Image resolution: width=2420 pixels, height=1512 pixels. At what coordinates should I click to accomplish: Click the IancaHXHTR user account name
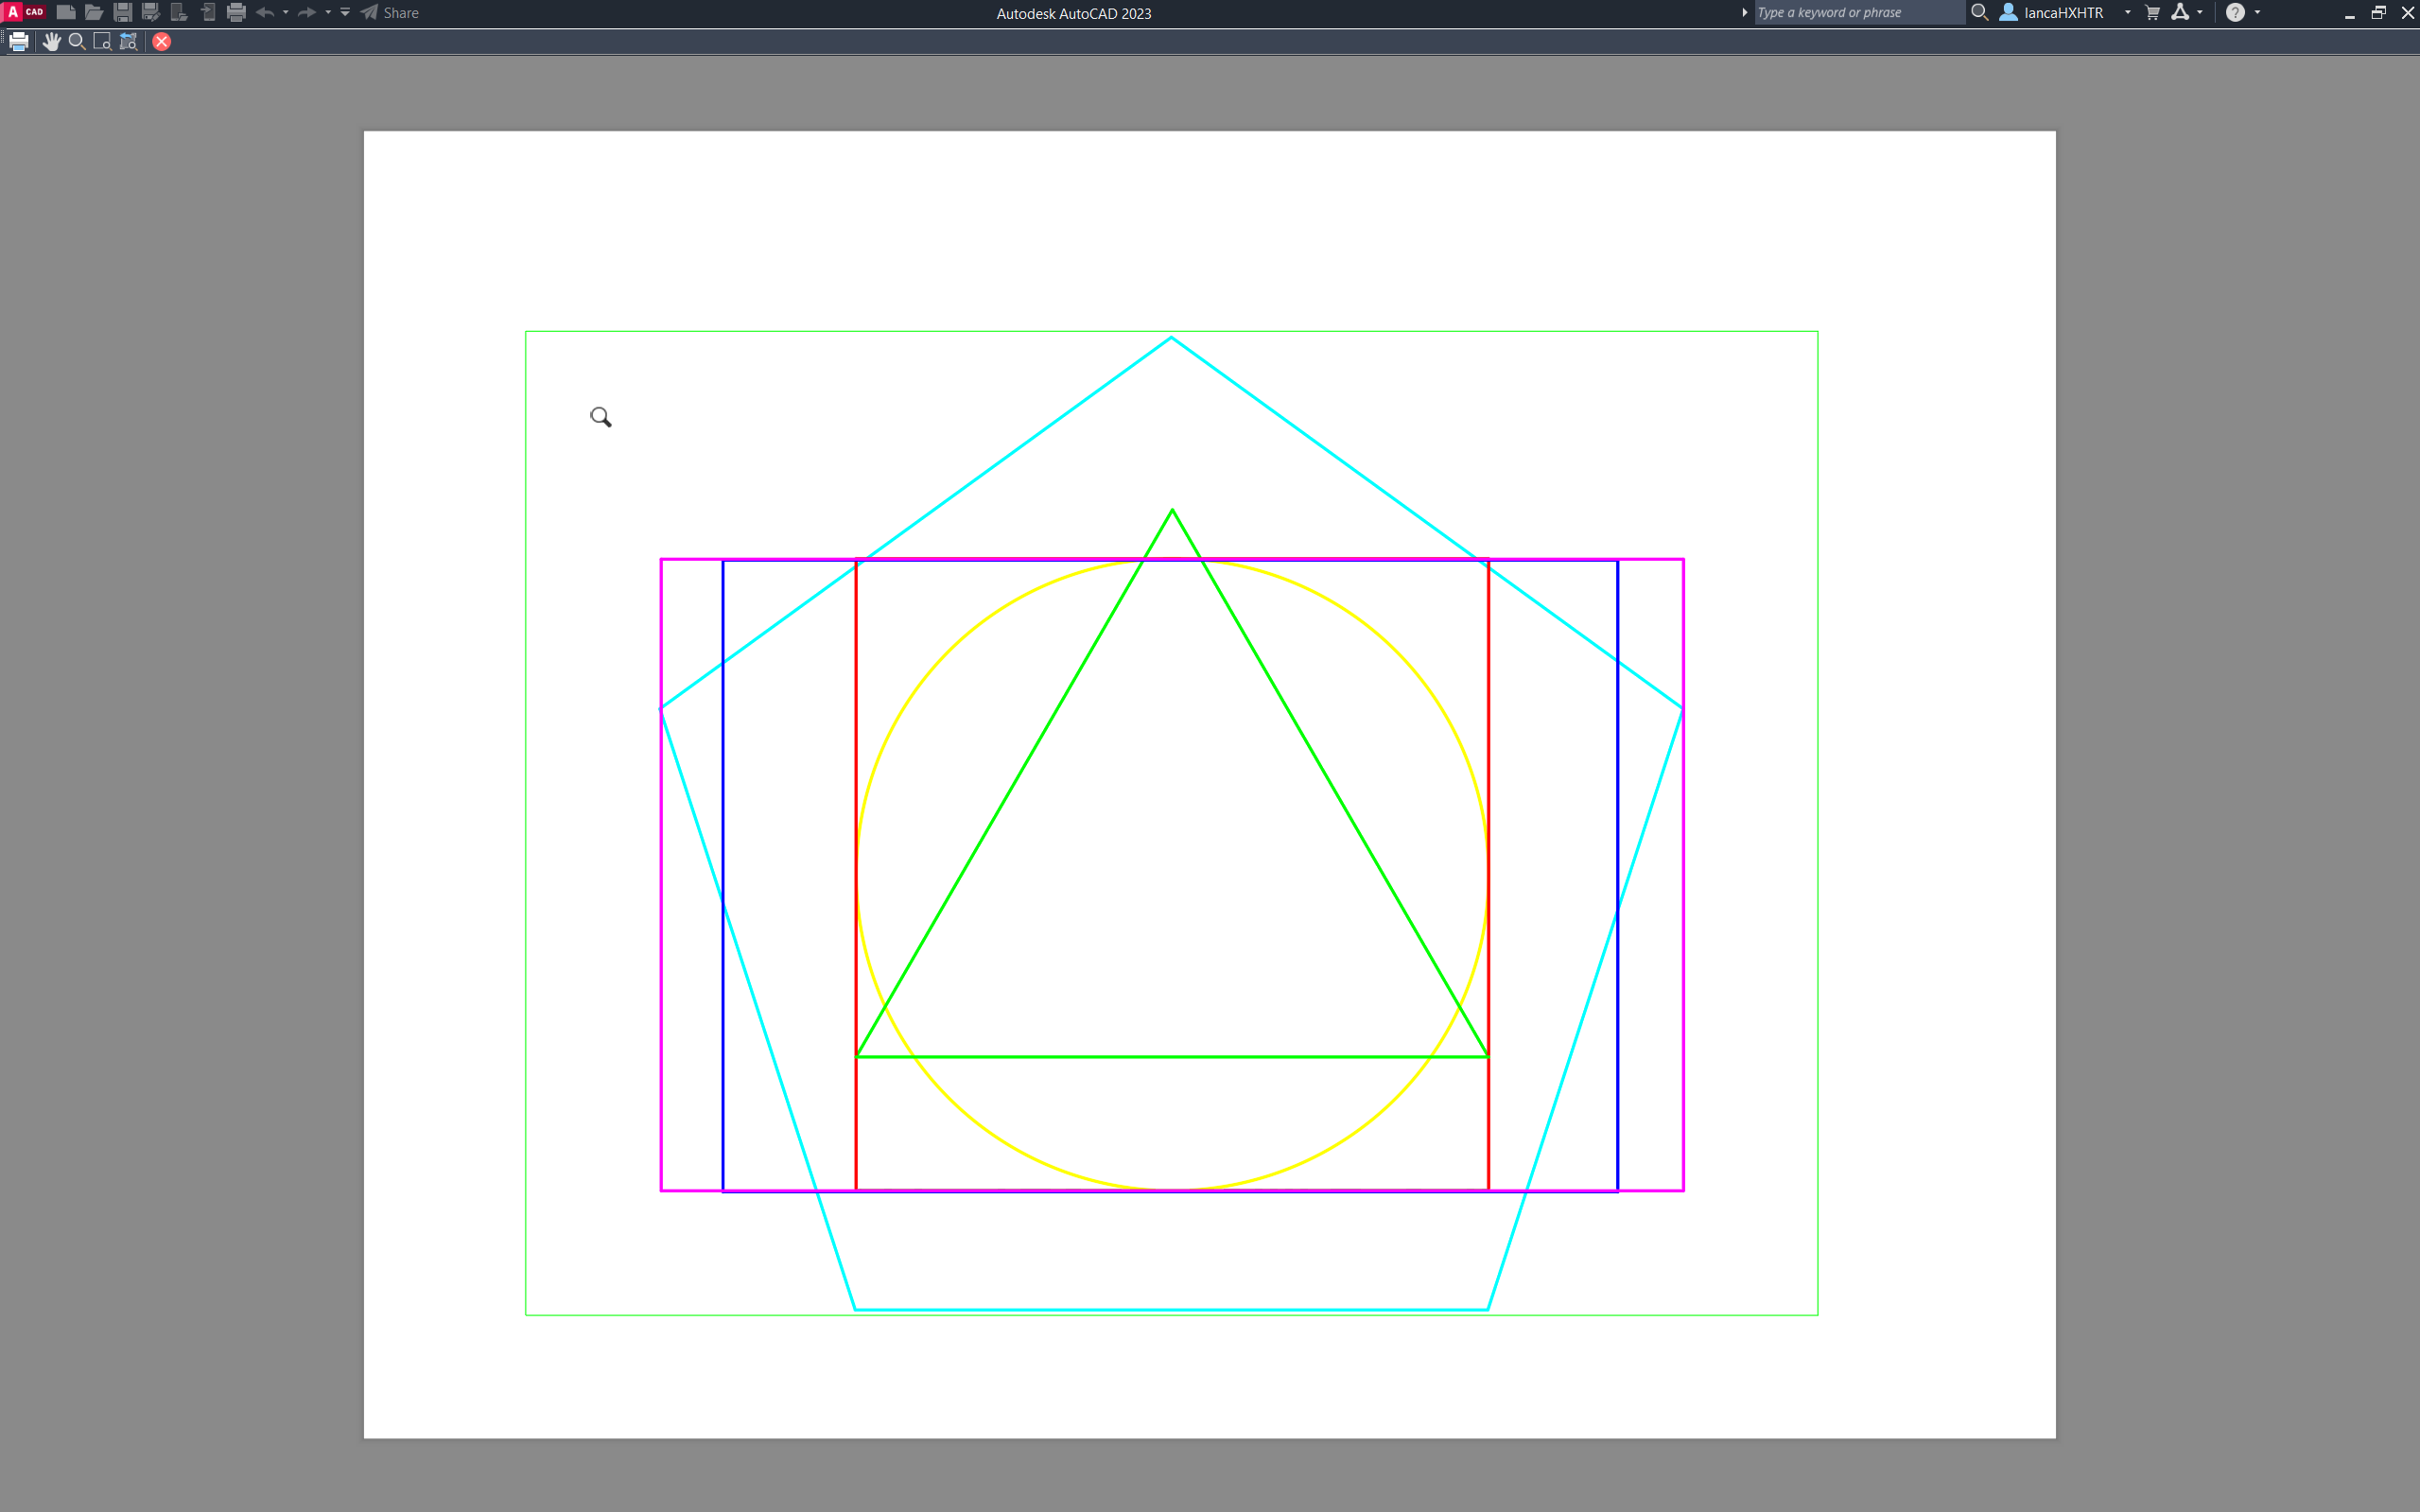click(2063, 12)
